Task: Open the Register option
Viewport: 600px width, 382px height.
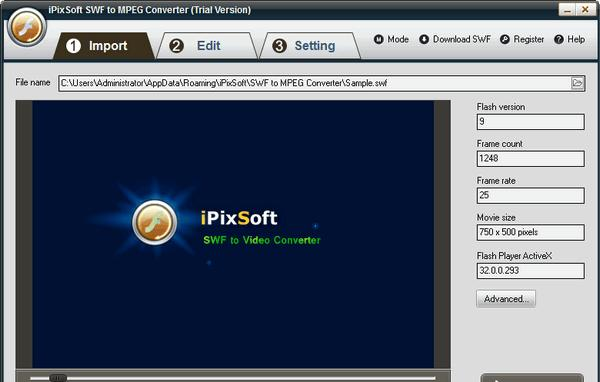Action: [522, 39]
